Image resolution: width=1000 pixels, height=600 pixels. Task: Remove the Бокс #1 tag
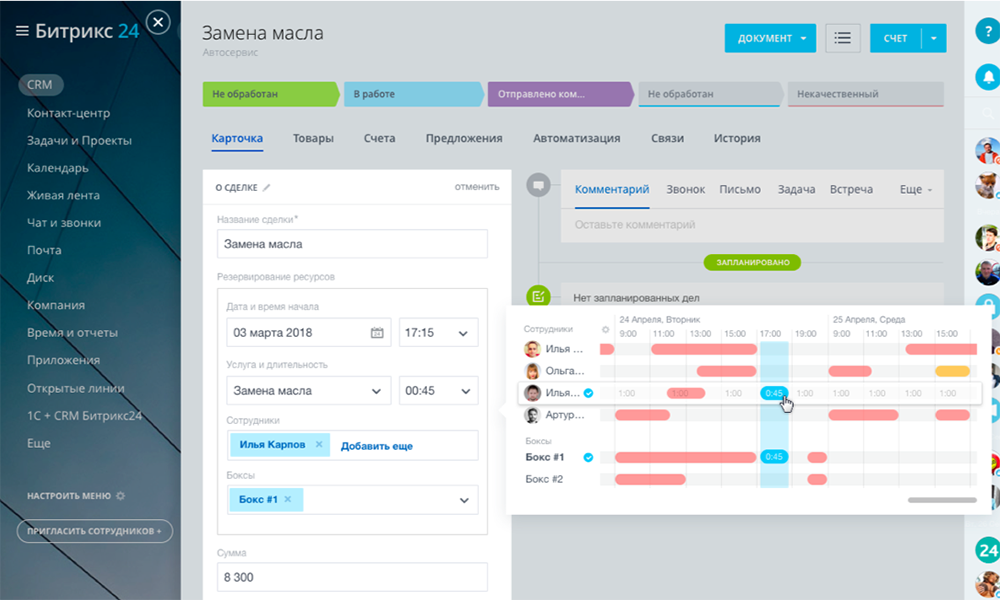pyautogui.click(x=288, y=499)
